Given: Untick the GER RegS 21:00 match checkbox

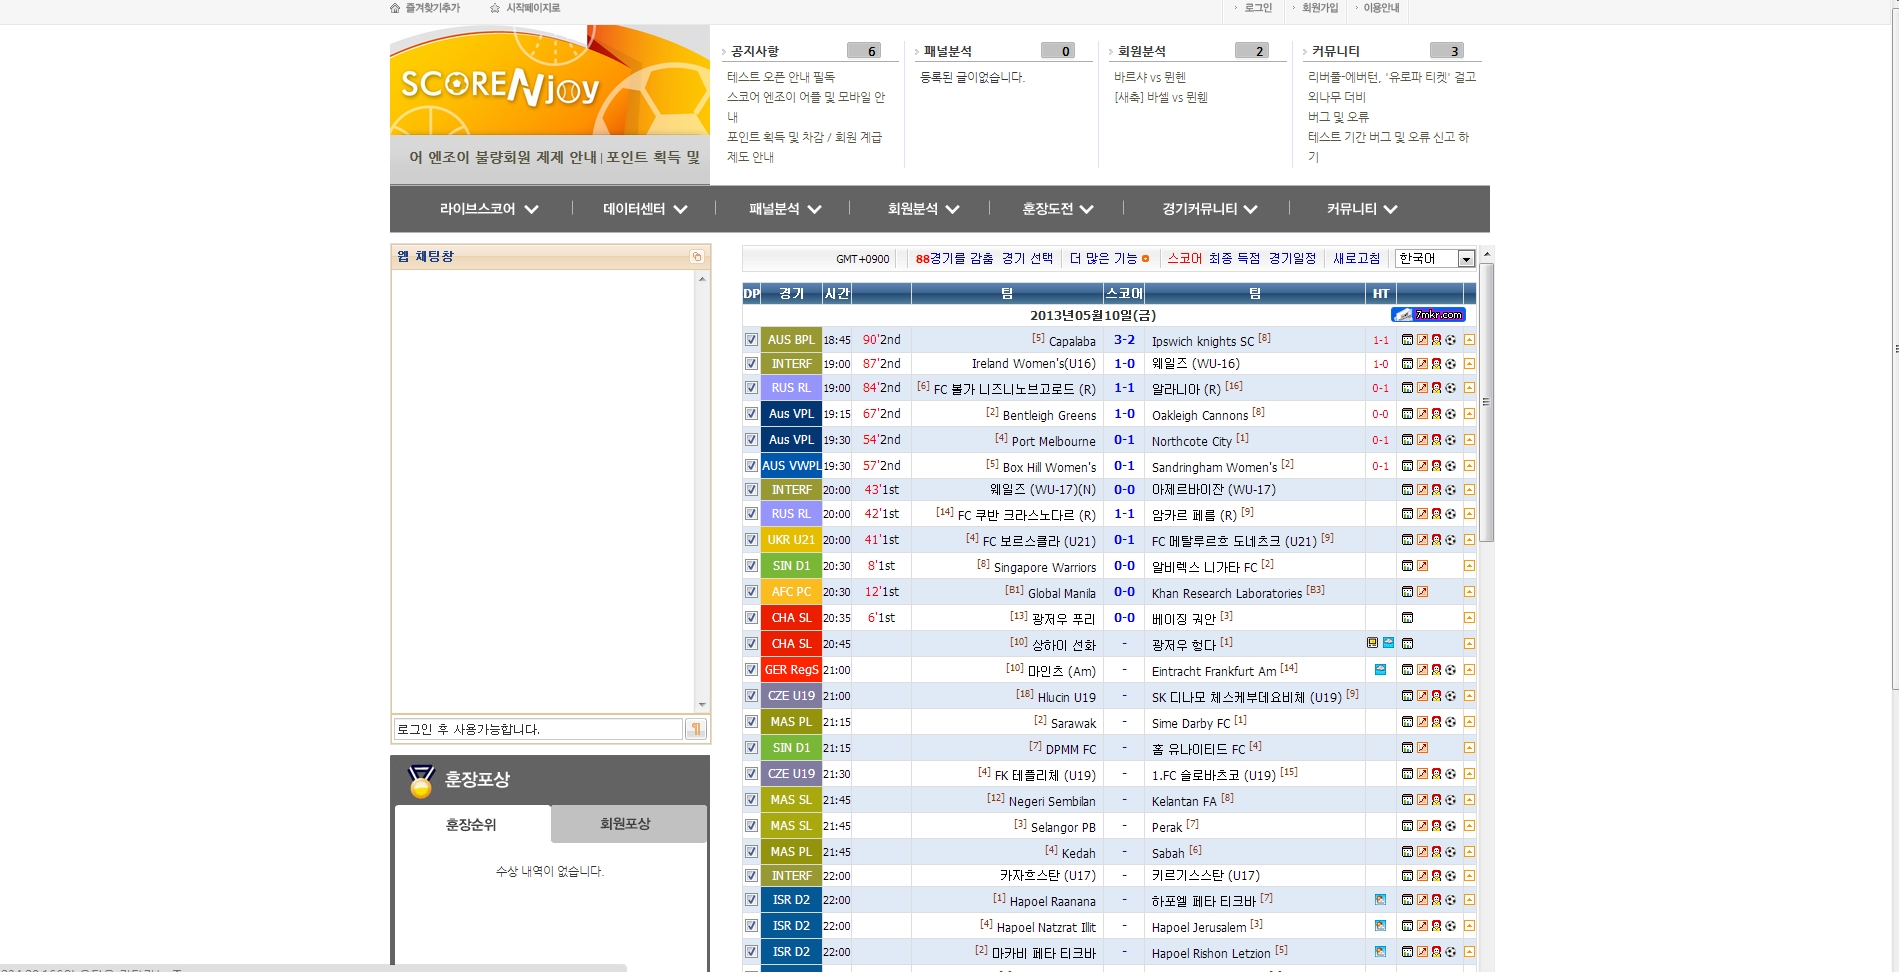Looking at the screenshot, I should [x=751, y=670].
